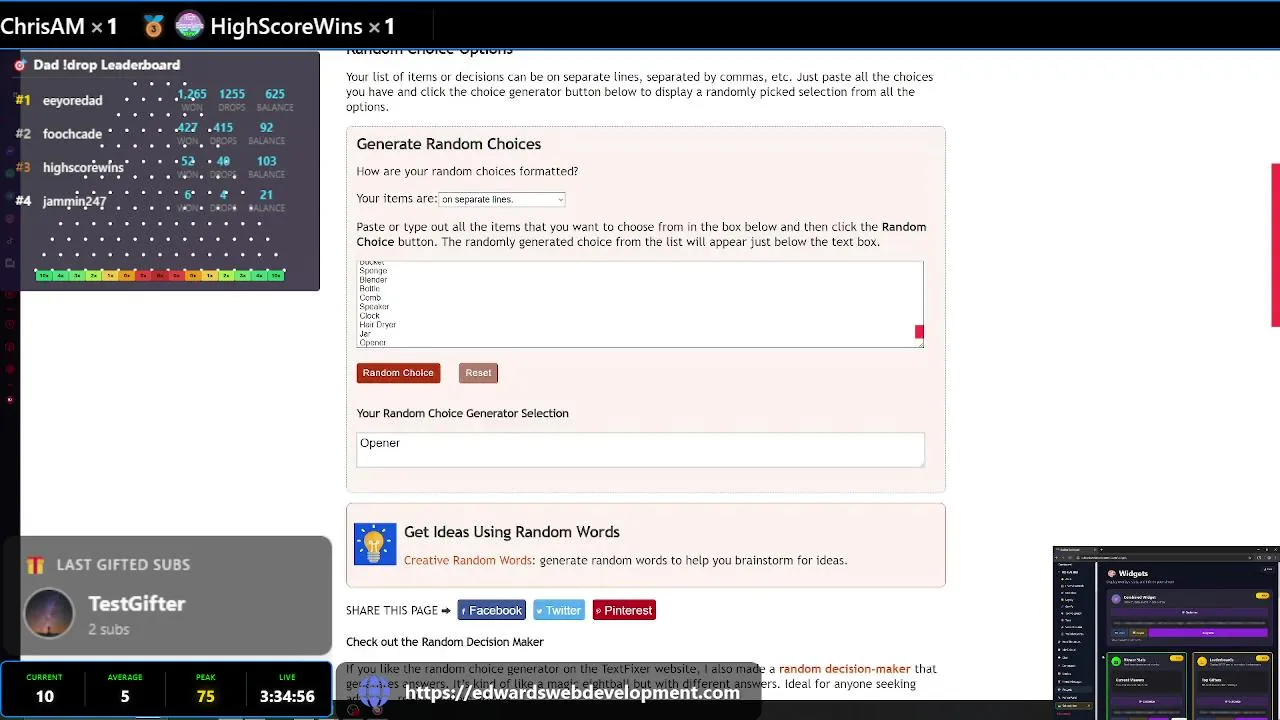Click the yellow Leaderboards icon in small window
This screenshot has height=720, width=1280.
pos(1202,661)
